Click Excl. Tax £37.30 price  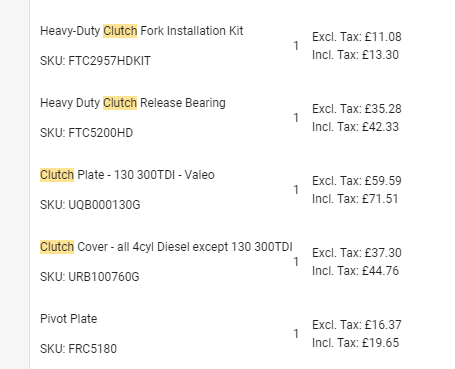[x=357, y=253]
